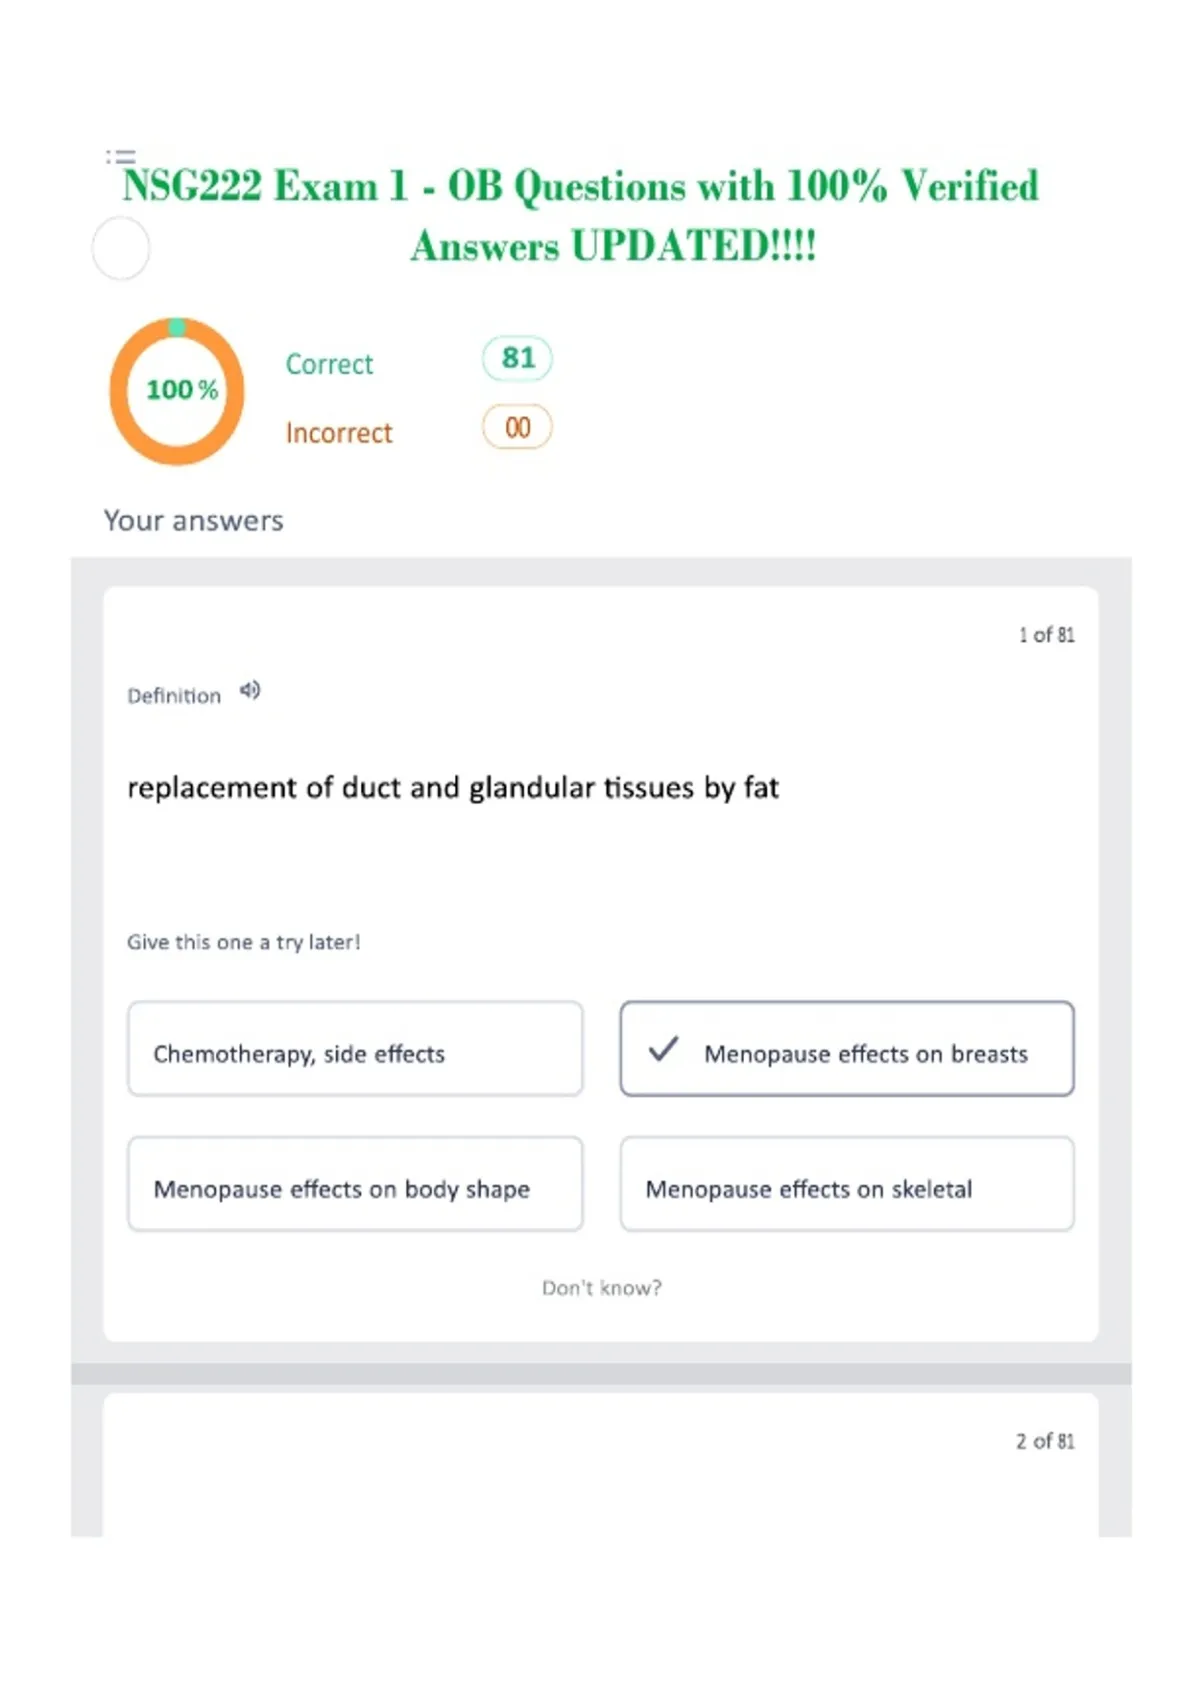Click the checkmark icon in selected answer
Viewport: 1200px width, 1700px height.
tap(663, 1049)
